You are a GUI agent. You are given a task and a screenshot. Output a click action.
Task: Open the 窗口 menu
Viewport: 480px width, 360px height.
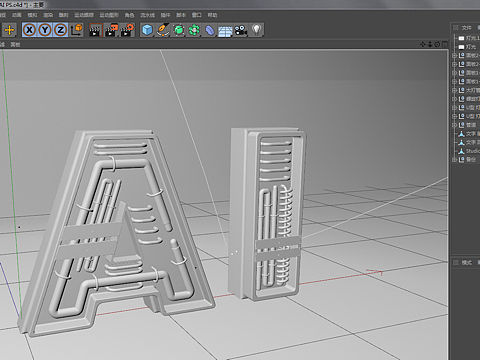tap(197, 15)
